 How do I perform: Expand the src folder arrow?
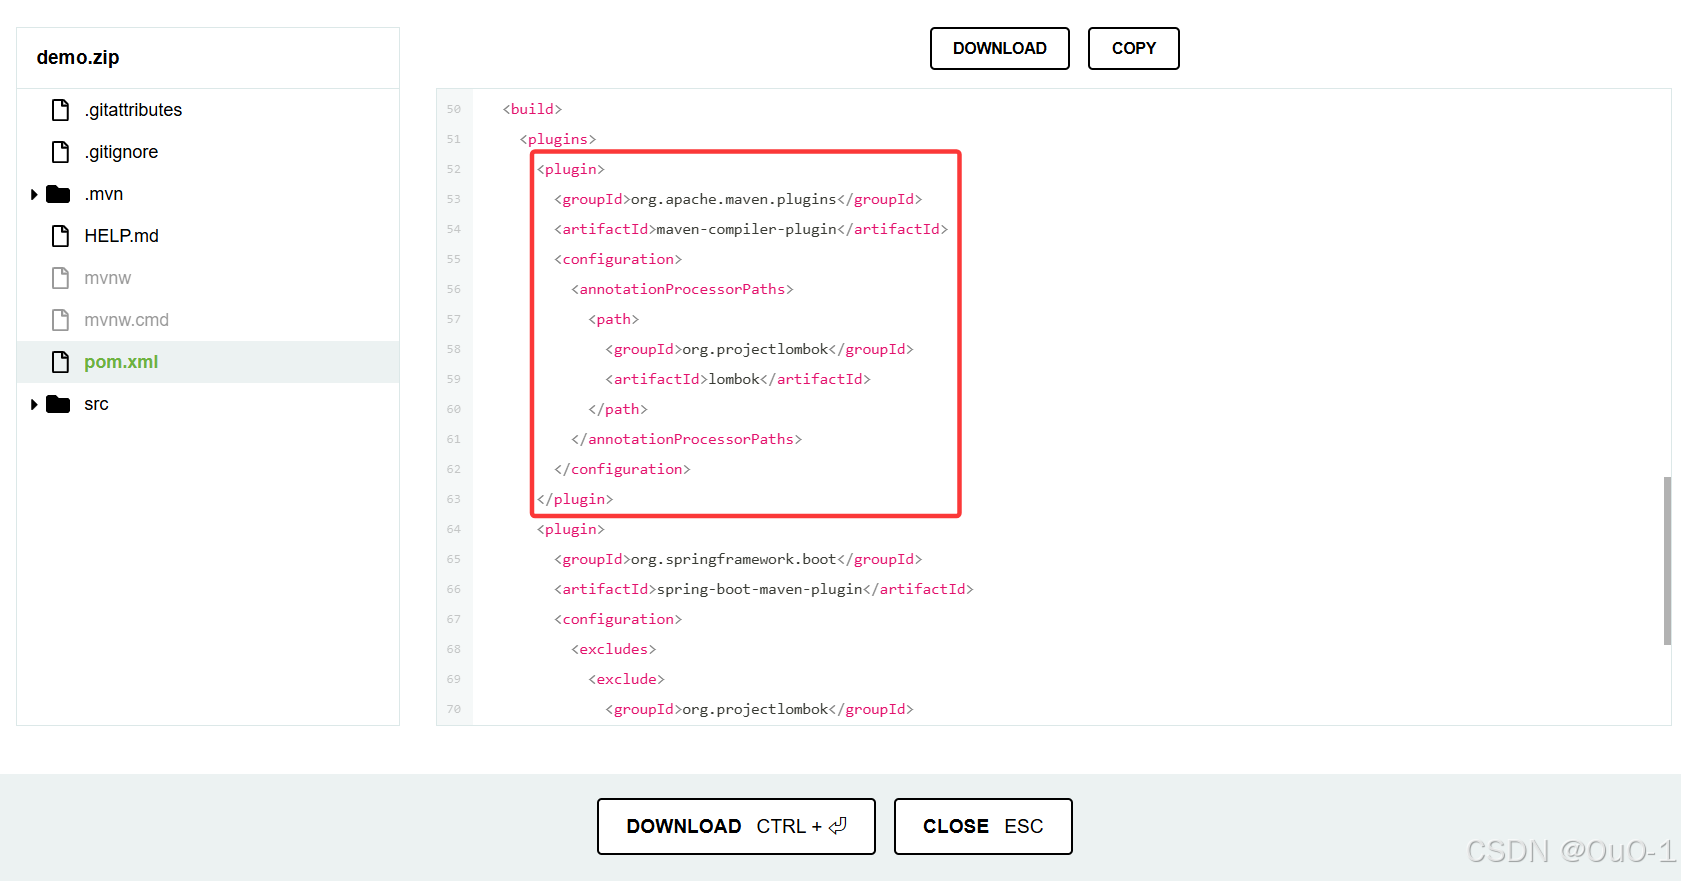pyautogui.click(x=34, y=404)
